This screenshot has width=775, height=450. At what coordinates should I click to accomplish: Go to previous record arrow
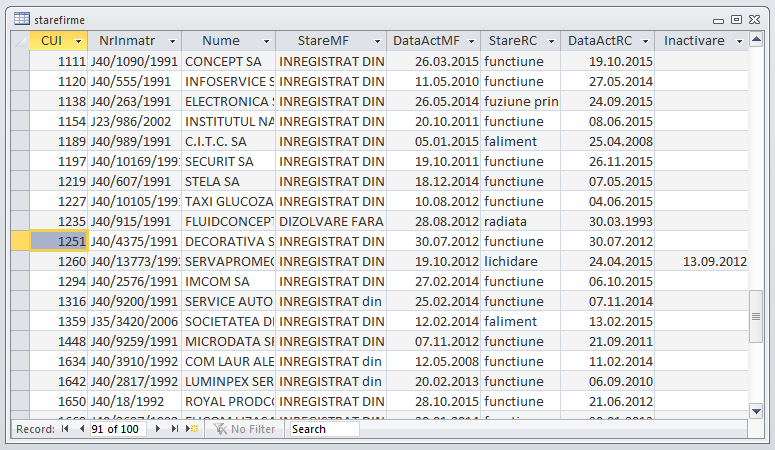(81, 429)
